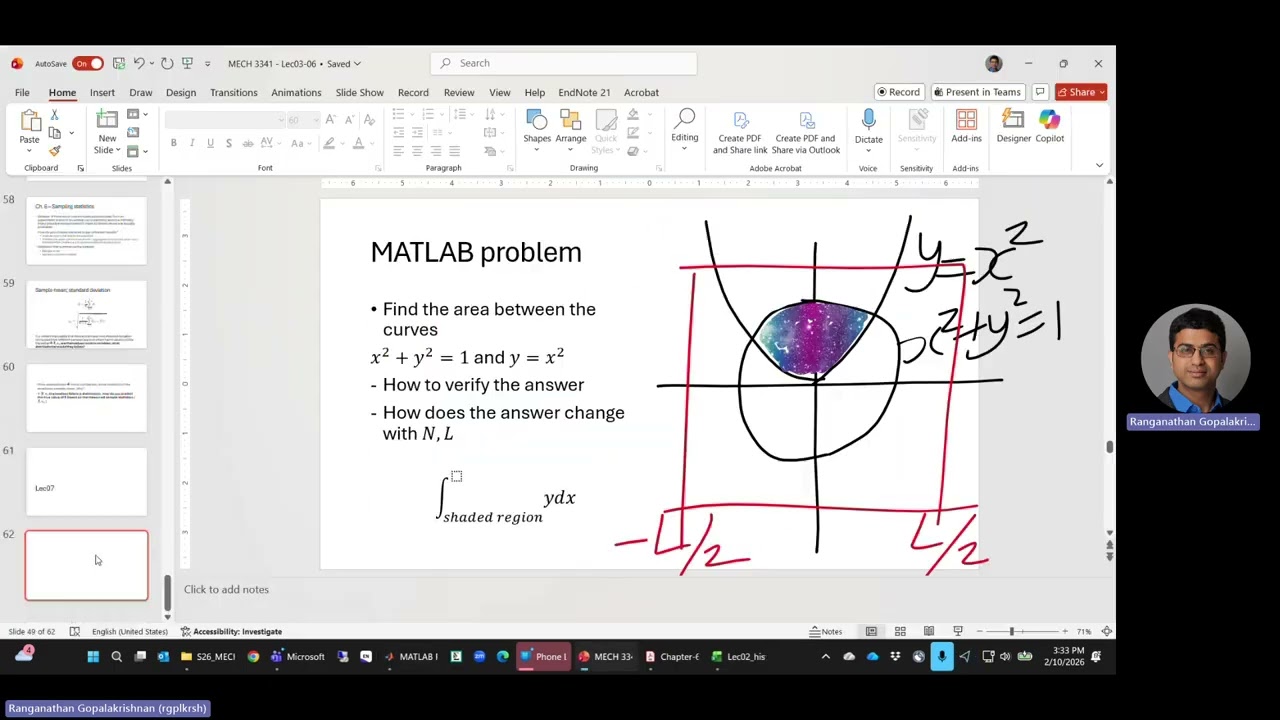Image resolution: width=1280 pixels, height=720 pixels.
Task: Switch to the Draw tab
Action: [140, 92]
